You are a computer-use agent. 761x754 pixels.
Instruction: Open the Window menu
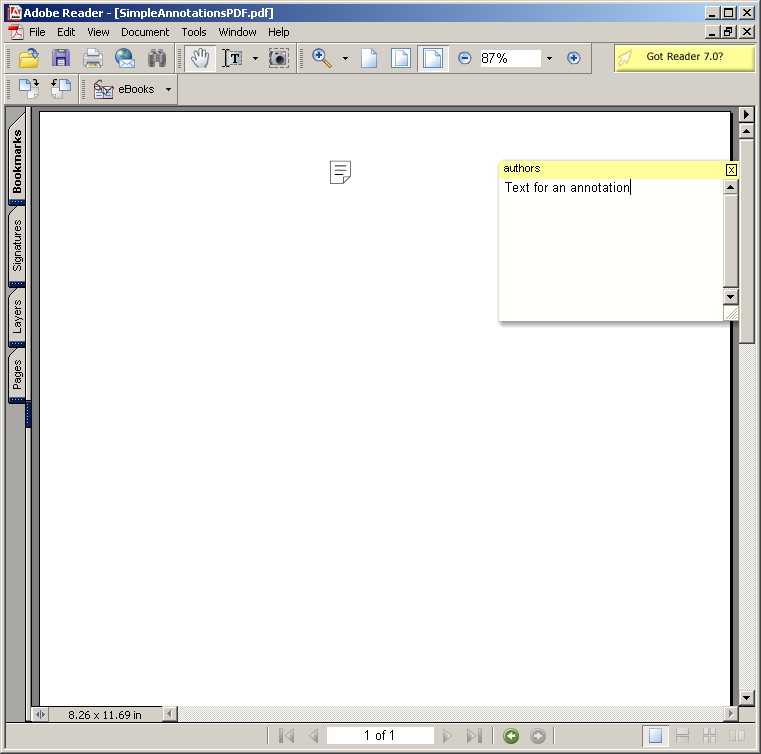coord(237,32)
